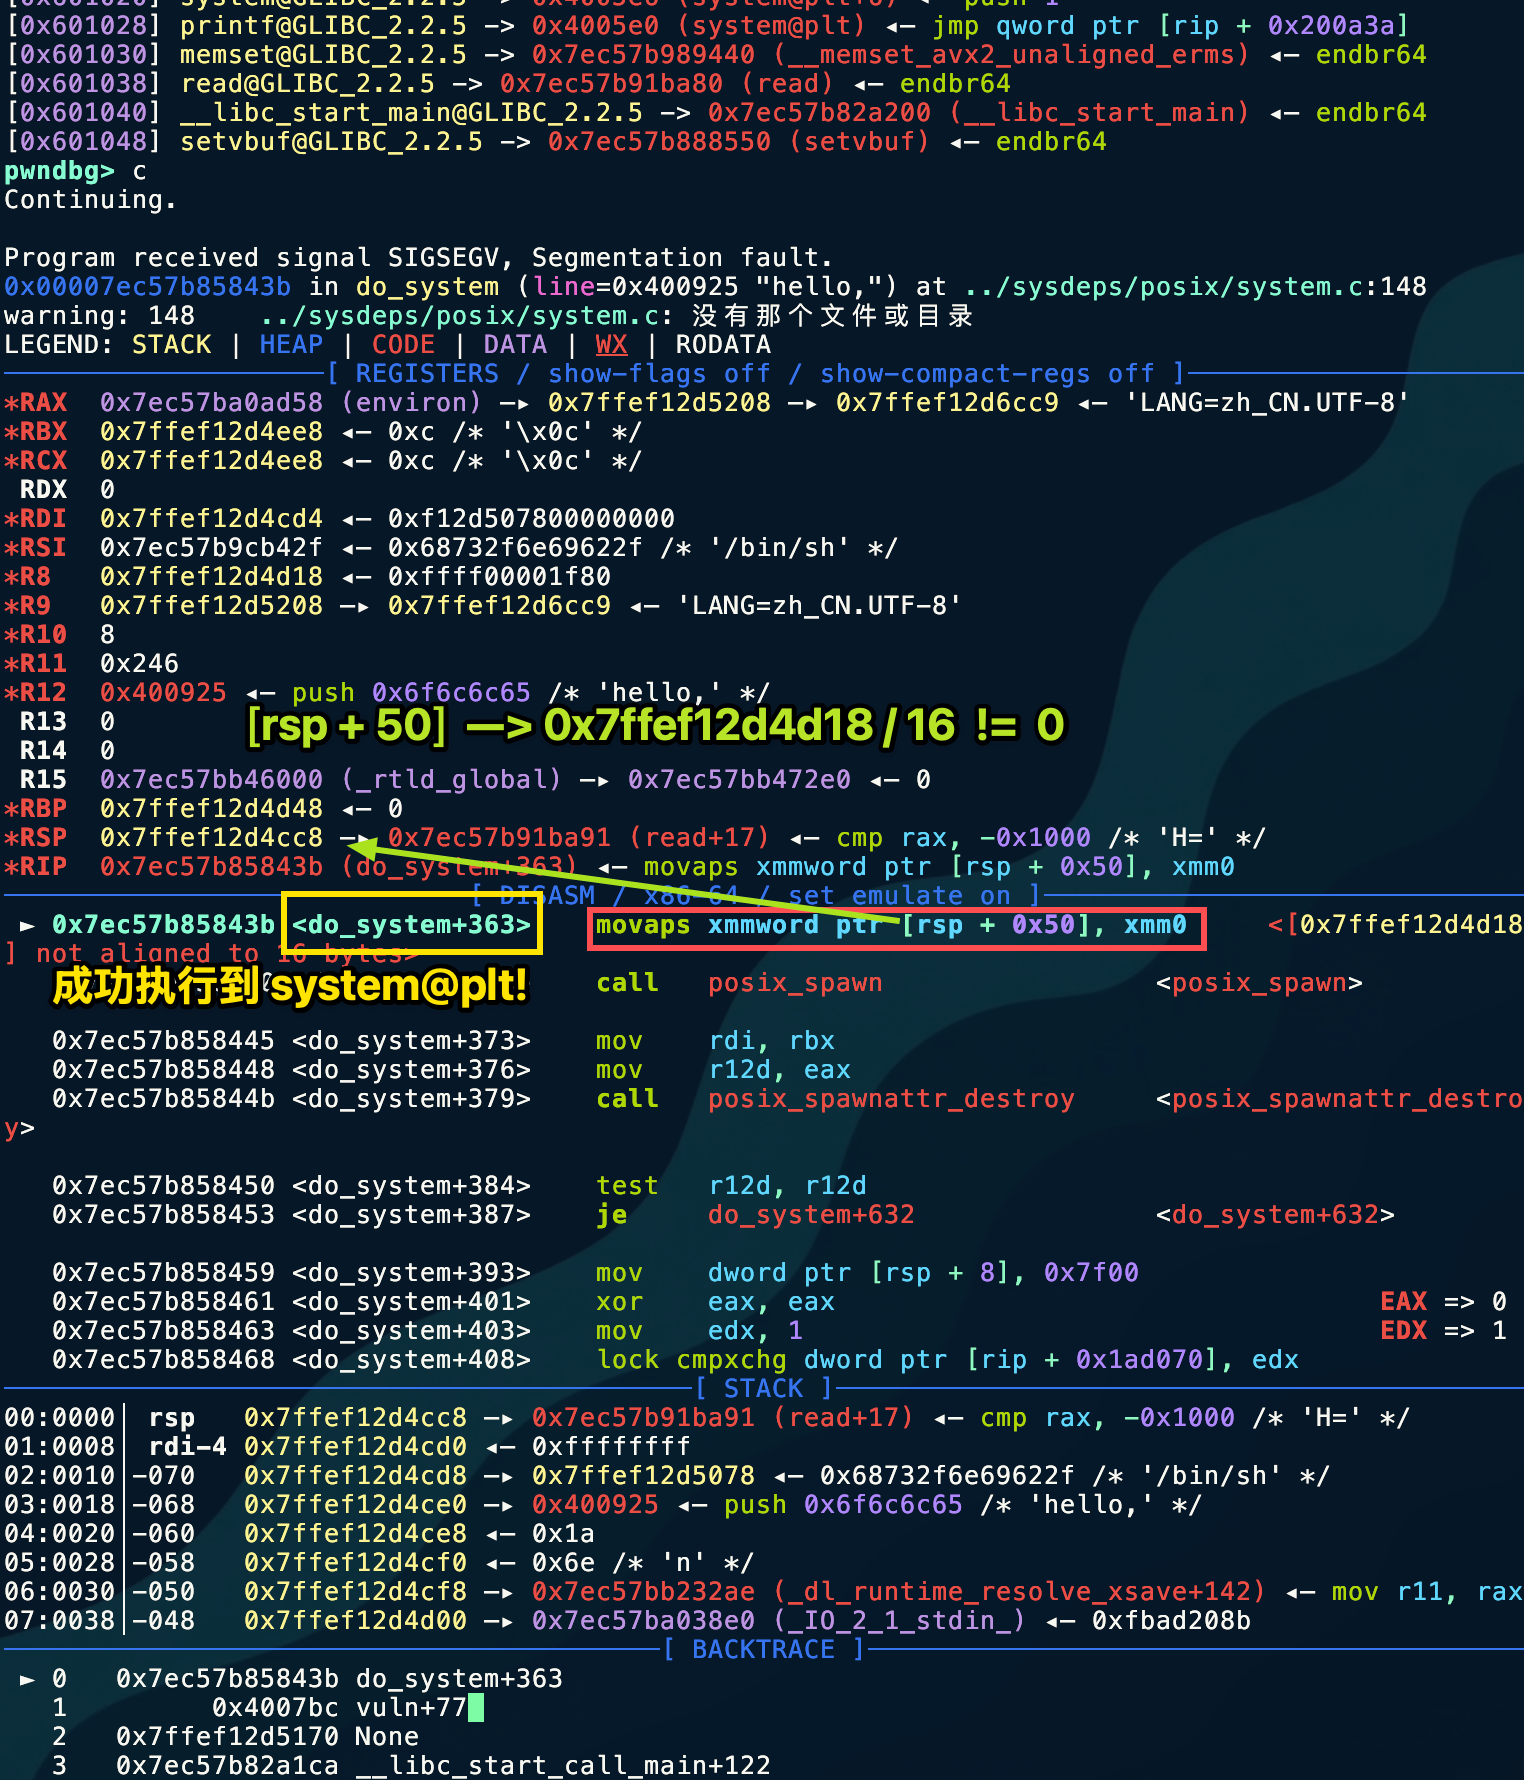Click 'CODE' in the LEGEND line
This screenshot has height=1780, width=1524.
(403, 345)
